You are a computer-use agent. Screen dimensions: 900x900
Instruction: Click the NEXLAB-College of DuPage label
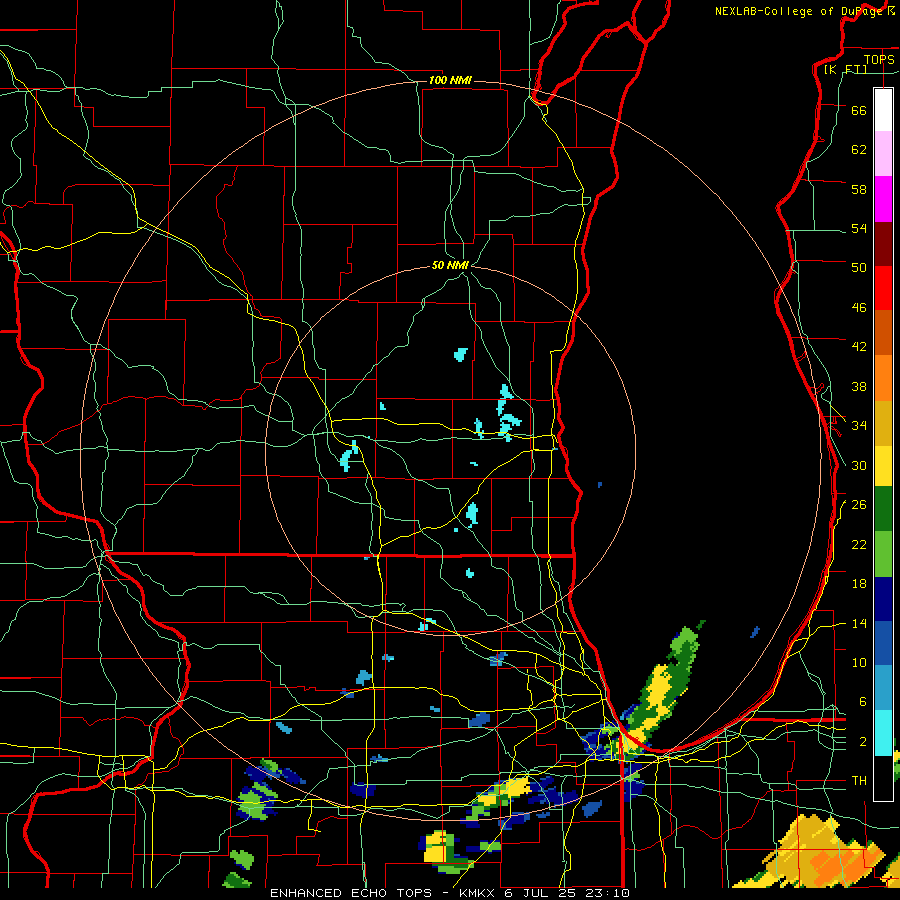pos(798,11)
